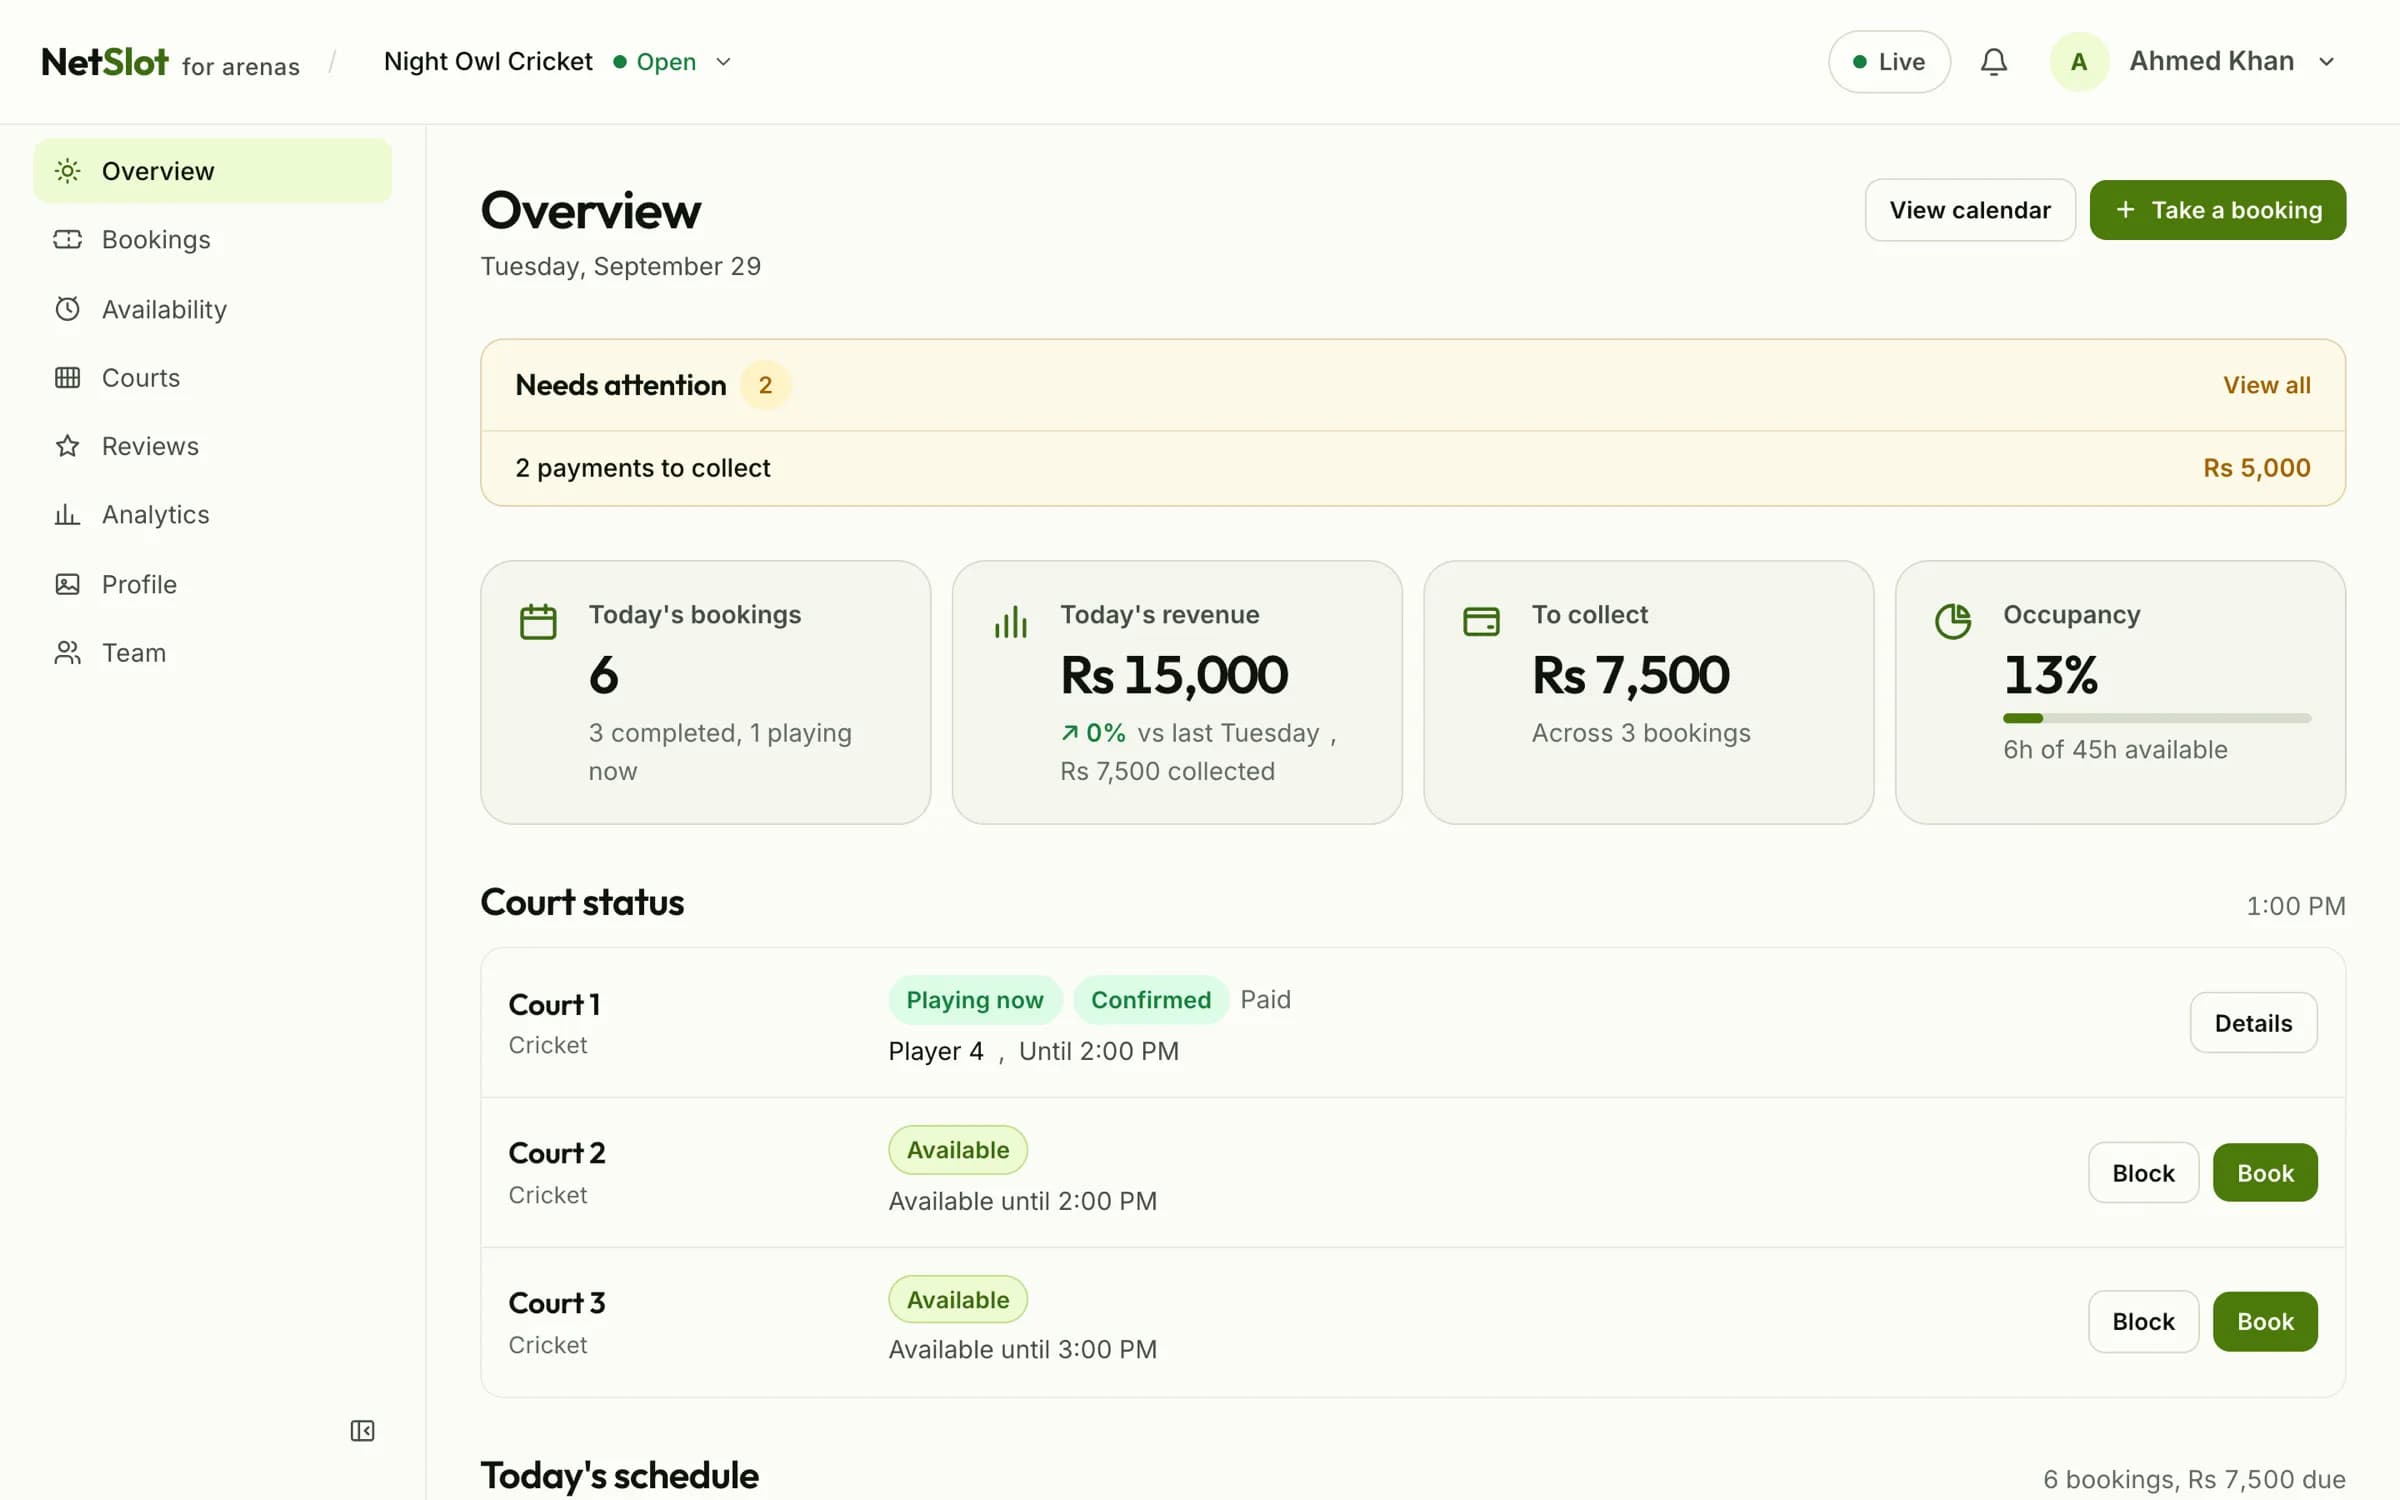Open the Ahmed Khan account dropdown chevron
Screen dimensions: 2400x1500
pyautogui.click(x=2326, y=62)
